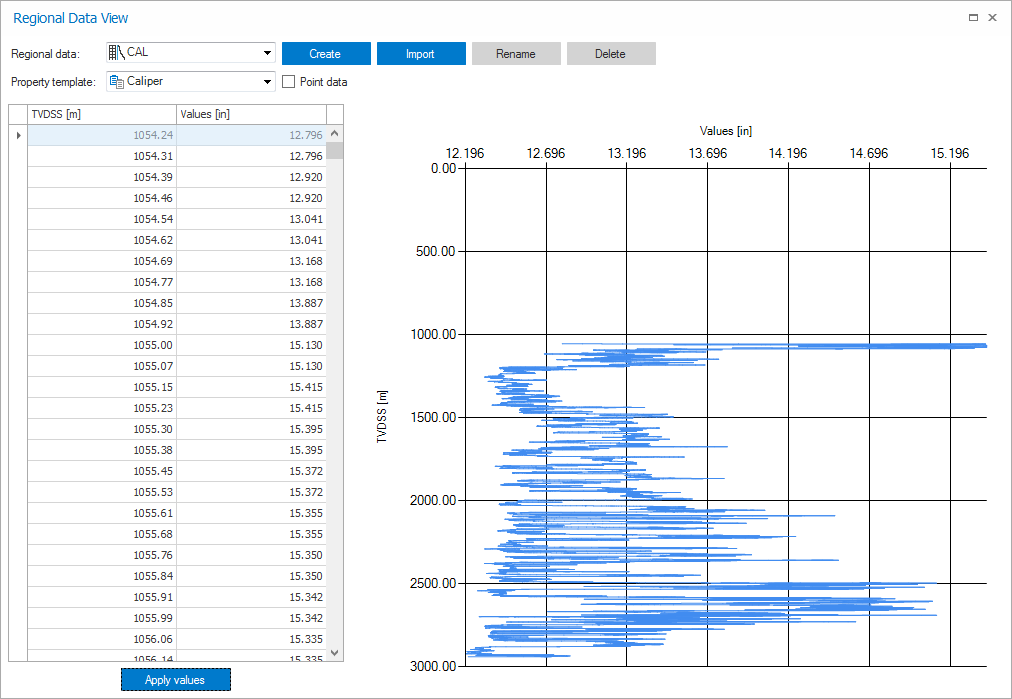Expand the Property template dropdown

[x=267, y=82]
